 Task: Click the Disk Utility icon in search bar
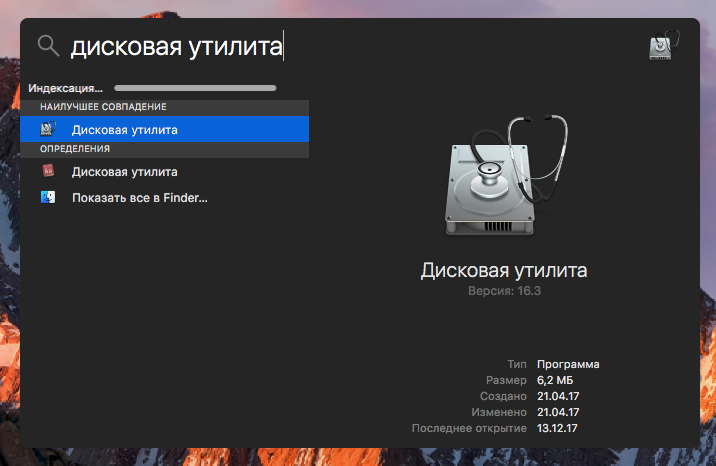point(664,46)
